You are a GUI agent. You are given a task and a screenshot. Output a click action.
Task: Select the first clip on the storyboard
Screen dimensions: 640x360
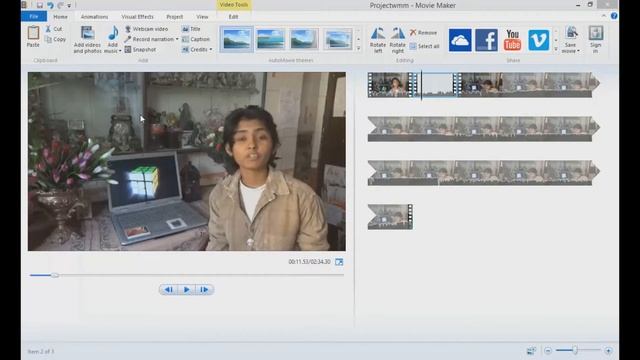tap(391, 85)
